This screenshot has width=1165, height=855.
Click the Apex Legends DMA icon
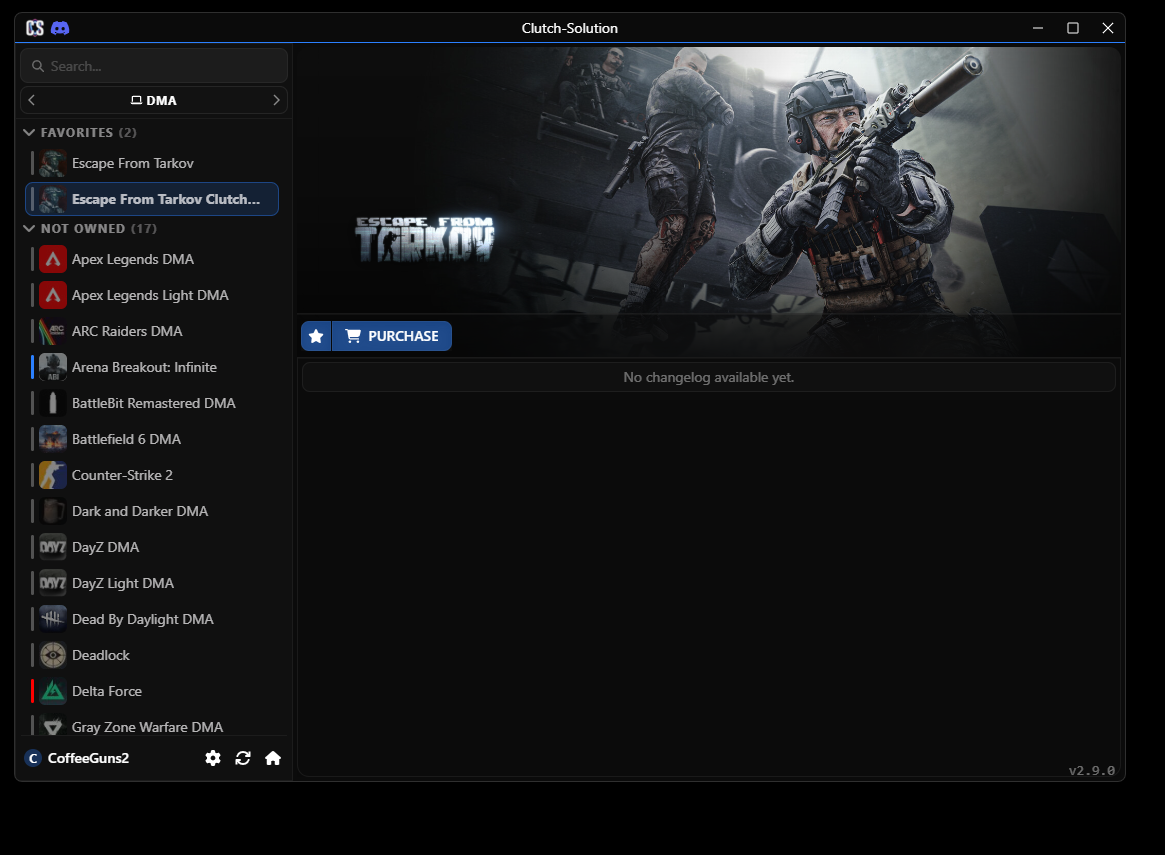(x=53, y=259)
